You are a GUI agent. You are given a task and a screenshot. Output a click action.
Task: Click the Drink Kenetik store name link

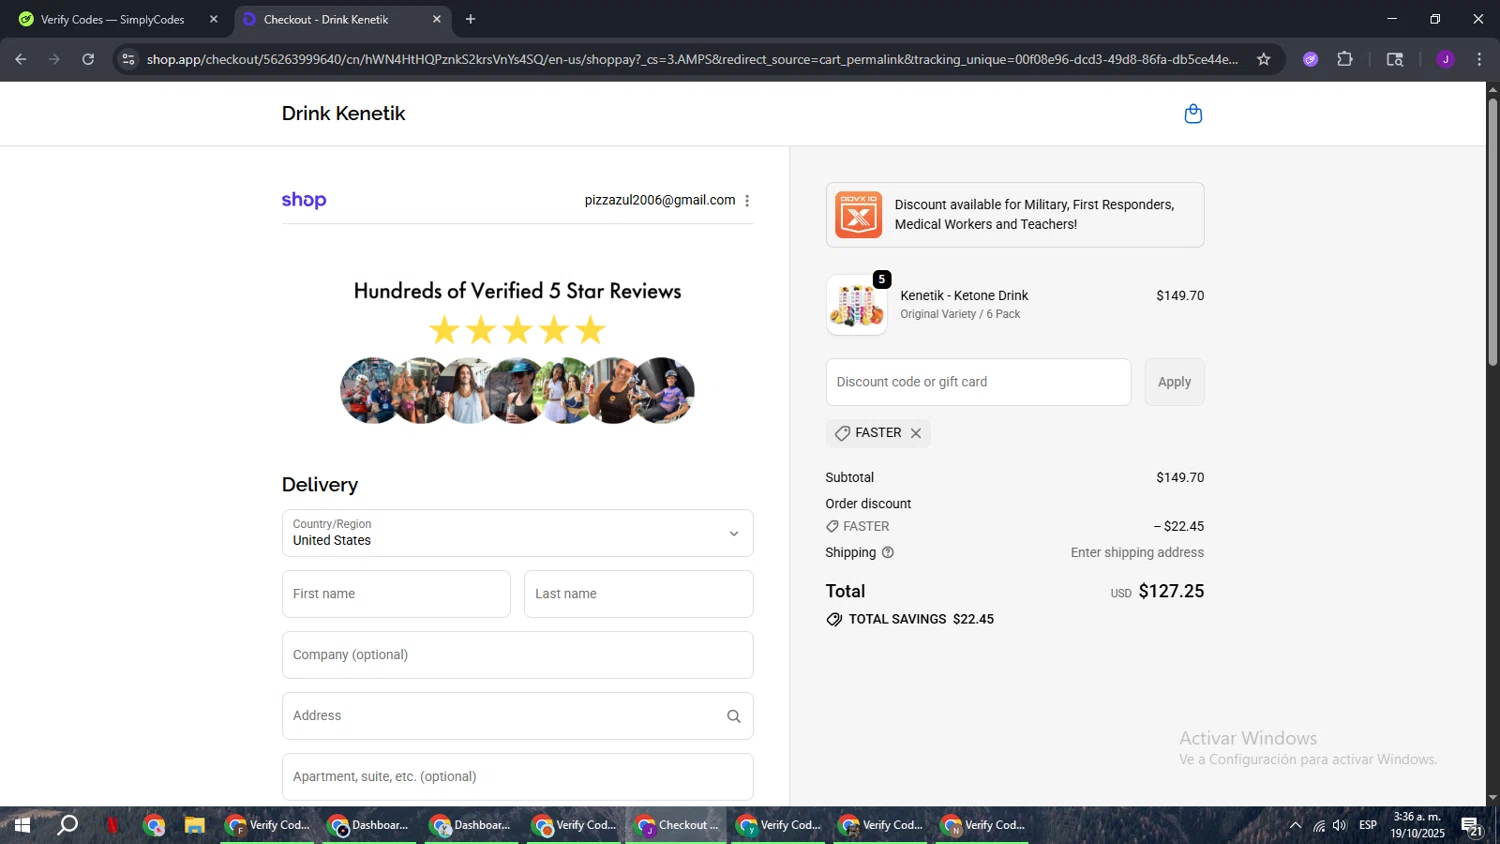(343, 114)
